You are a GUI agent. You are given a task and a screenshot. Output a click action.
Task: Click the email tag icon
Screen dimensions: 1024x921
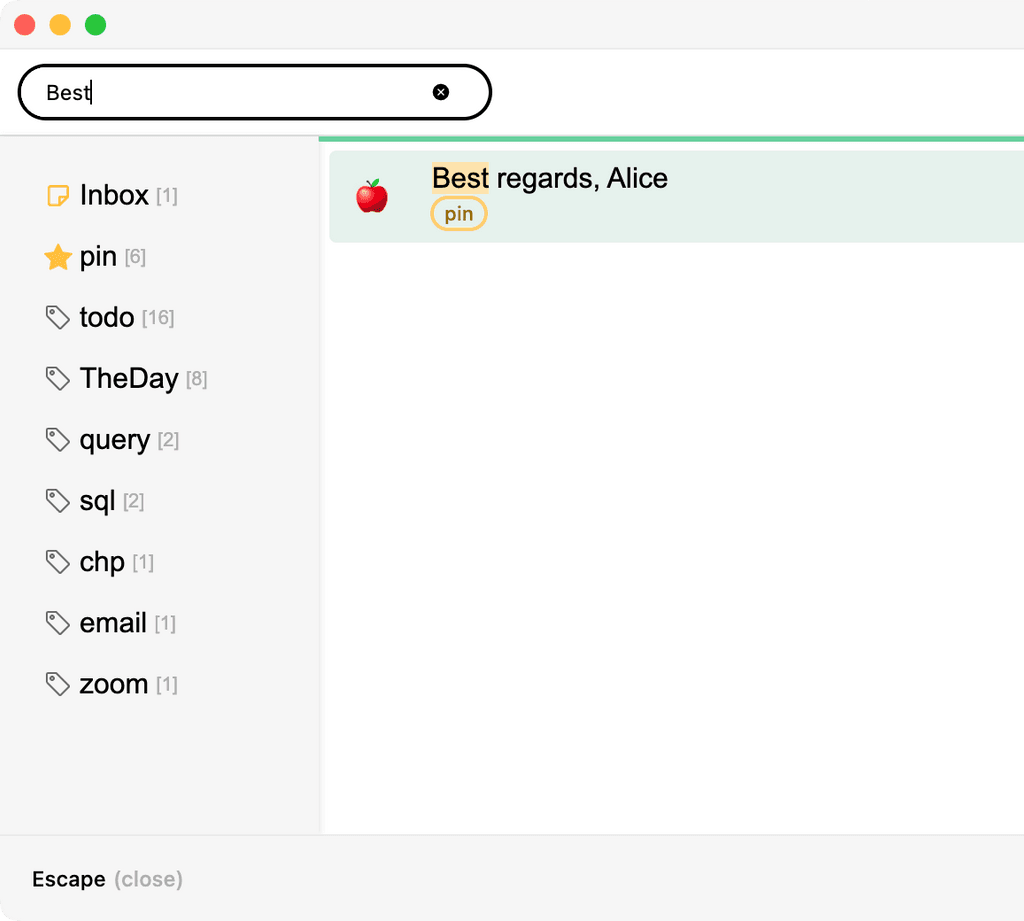click(x=58, y=623)
